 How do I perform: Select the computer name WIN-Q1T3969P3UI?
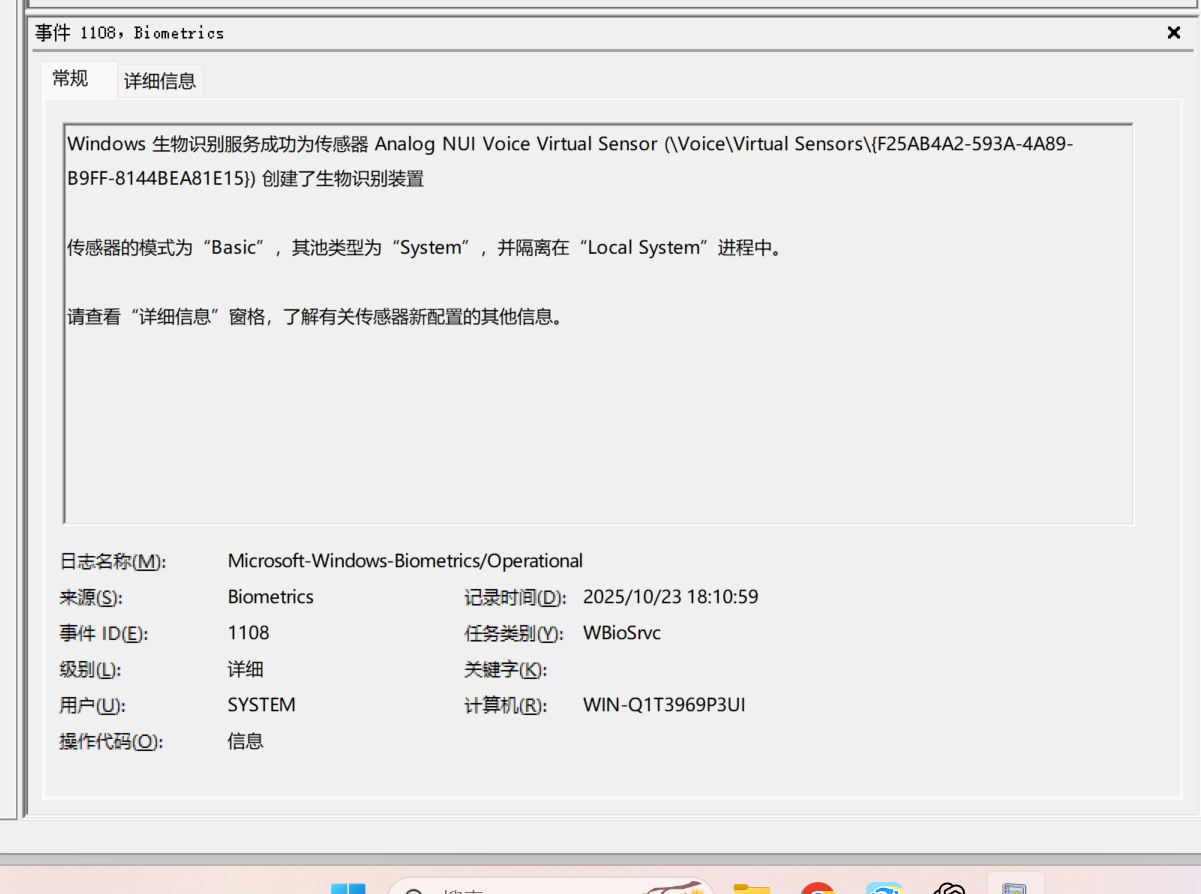pyautogui.click(x=664, y=705)
